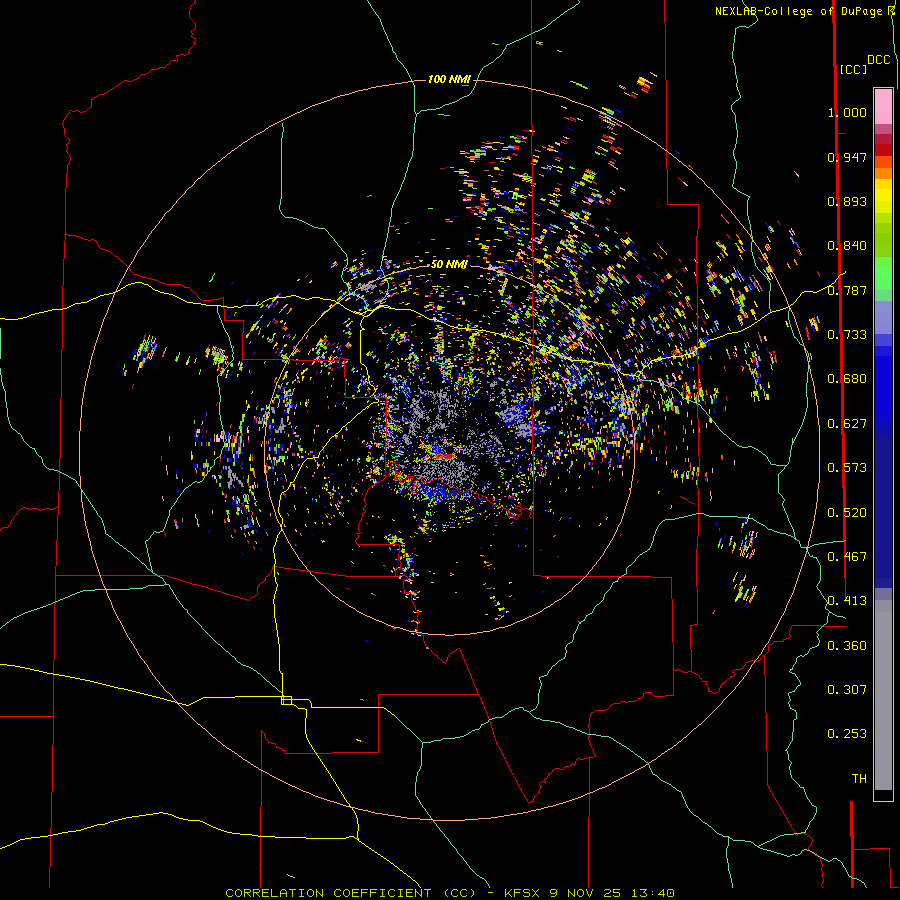Select the 0.627 legend value
The image size is (900, 900).
click(x=847, y=424)
